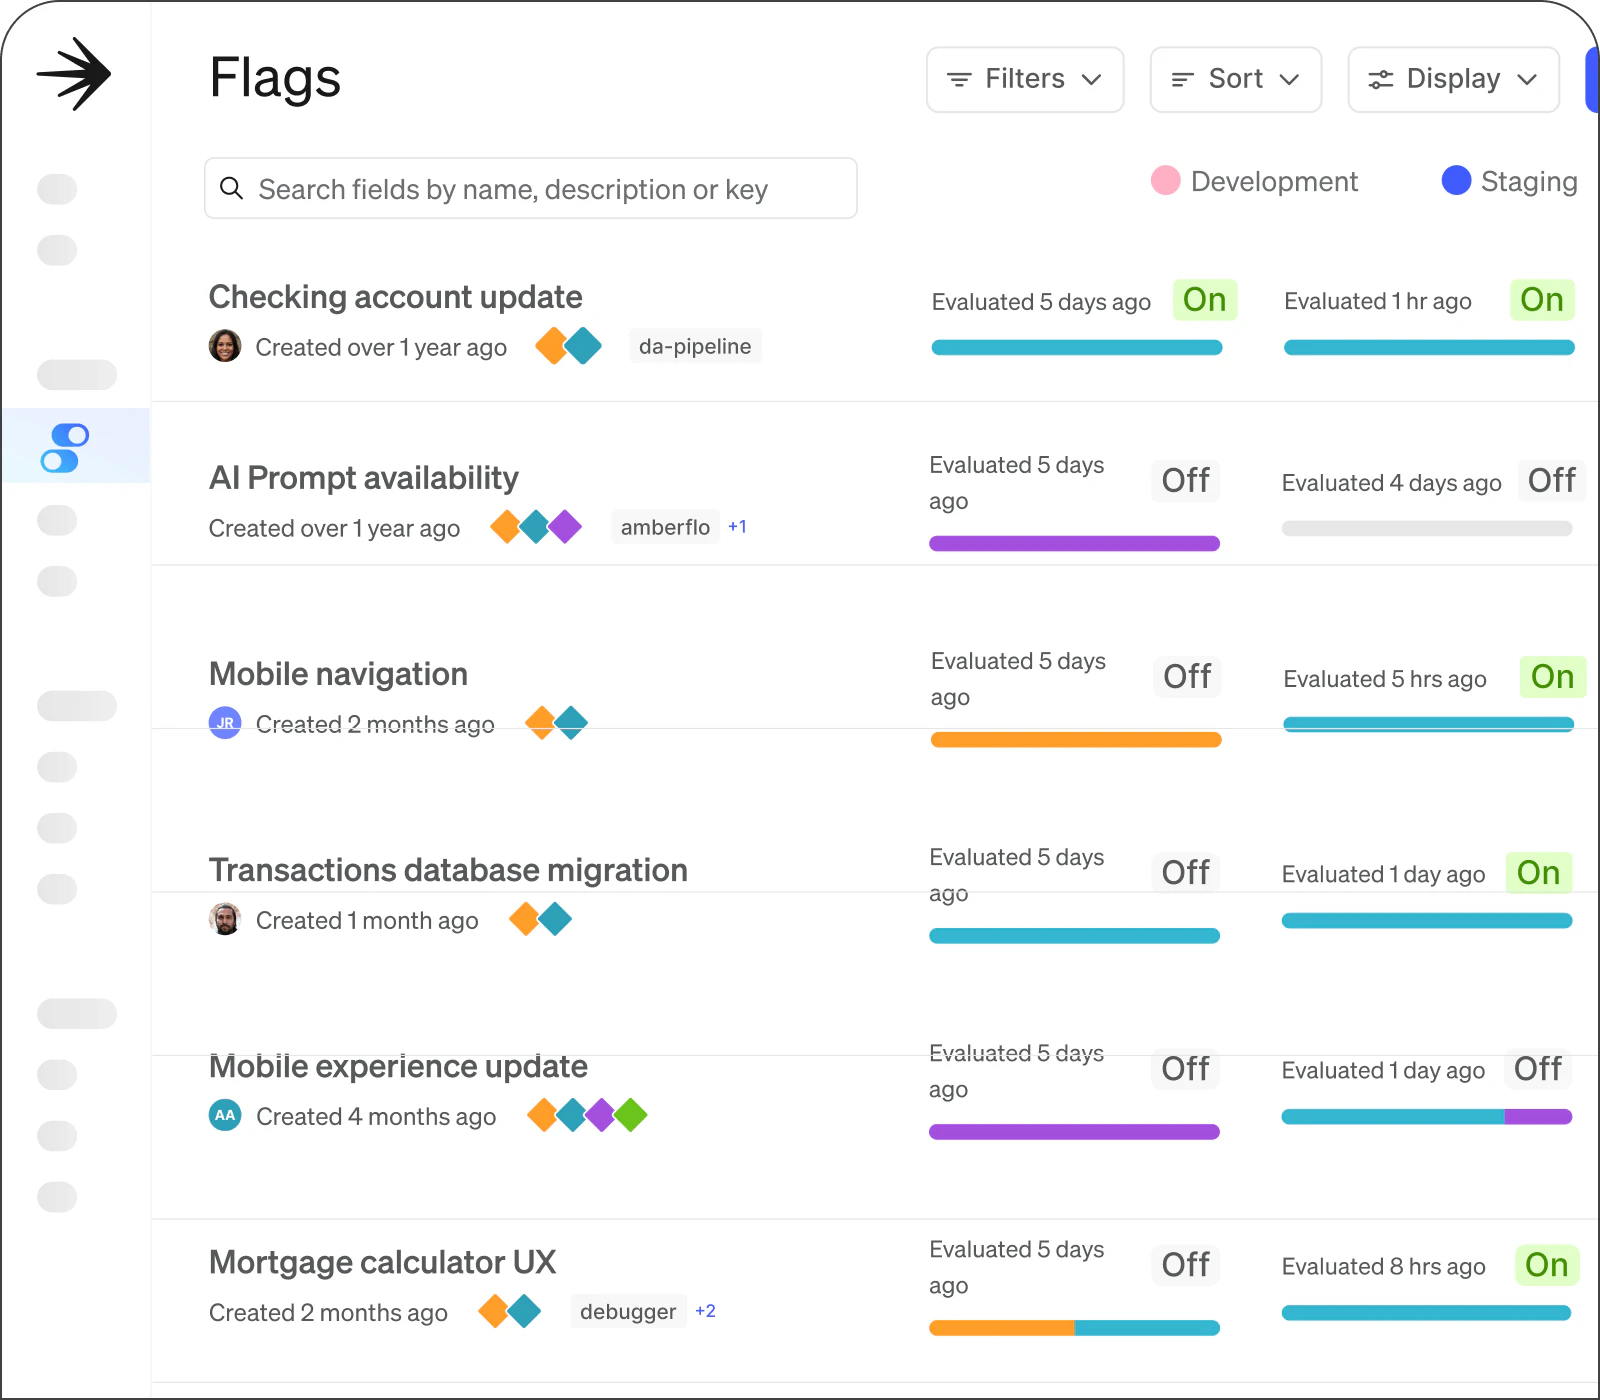This screenshot has height=1400, width=1600.
Task: Expand the Sort dropdown
Action: pos(1235,79)
